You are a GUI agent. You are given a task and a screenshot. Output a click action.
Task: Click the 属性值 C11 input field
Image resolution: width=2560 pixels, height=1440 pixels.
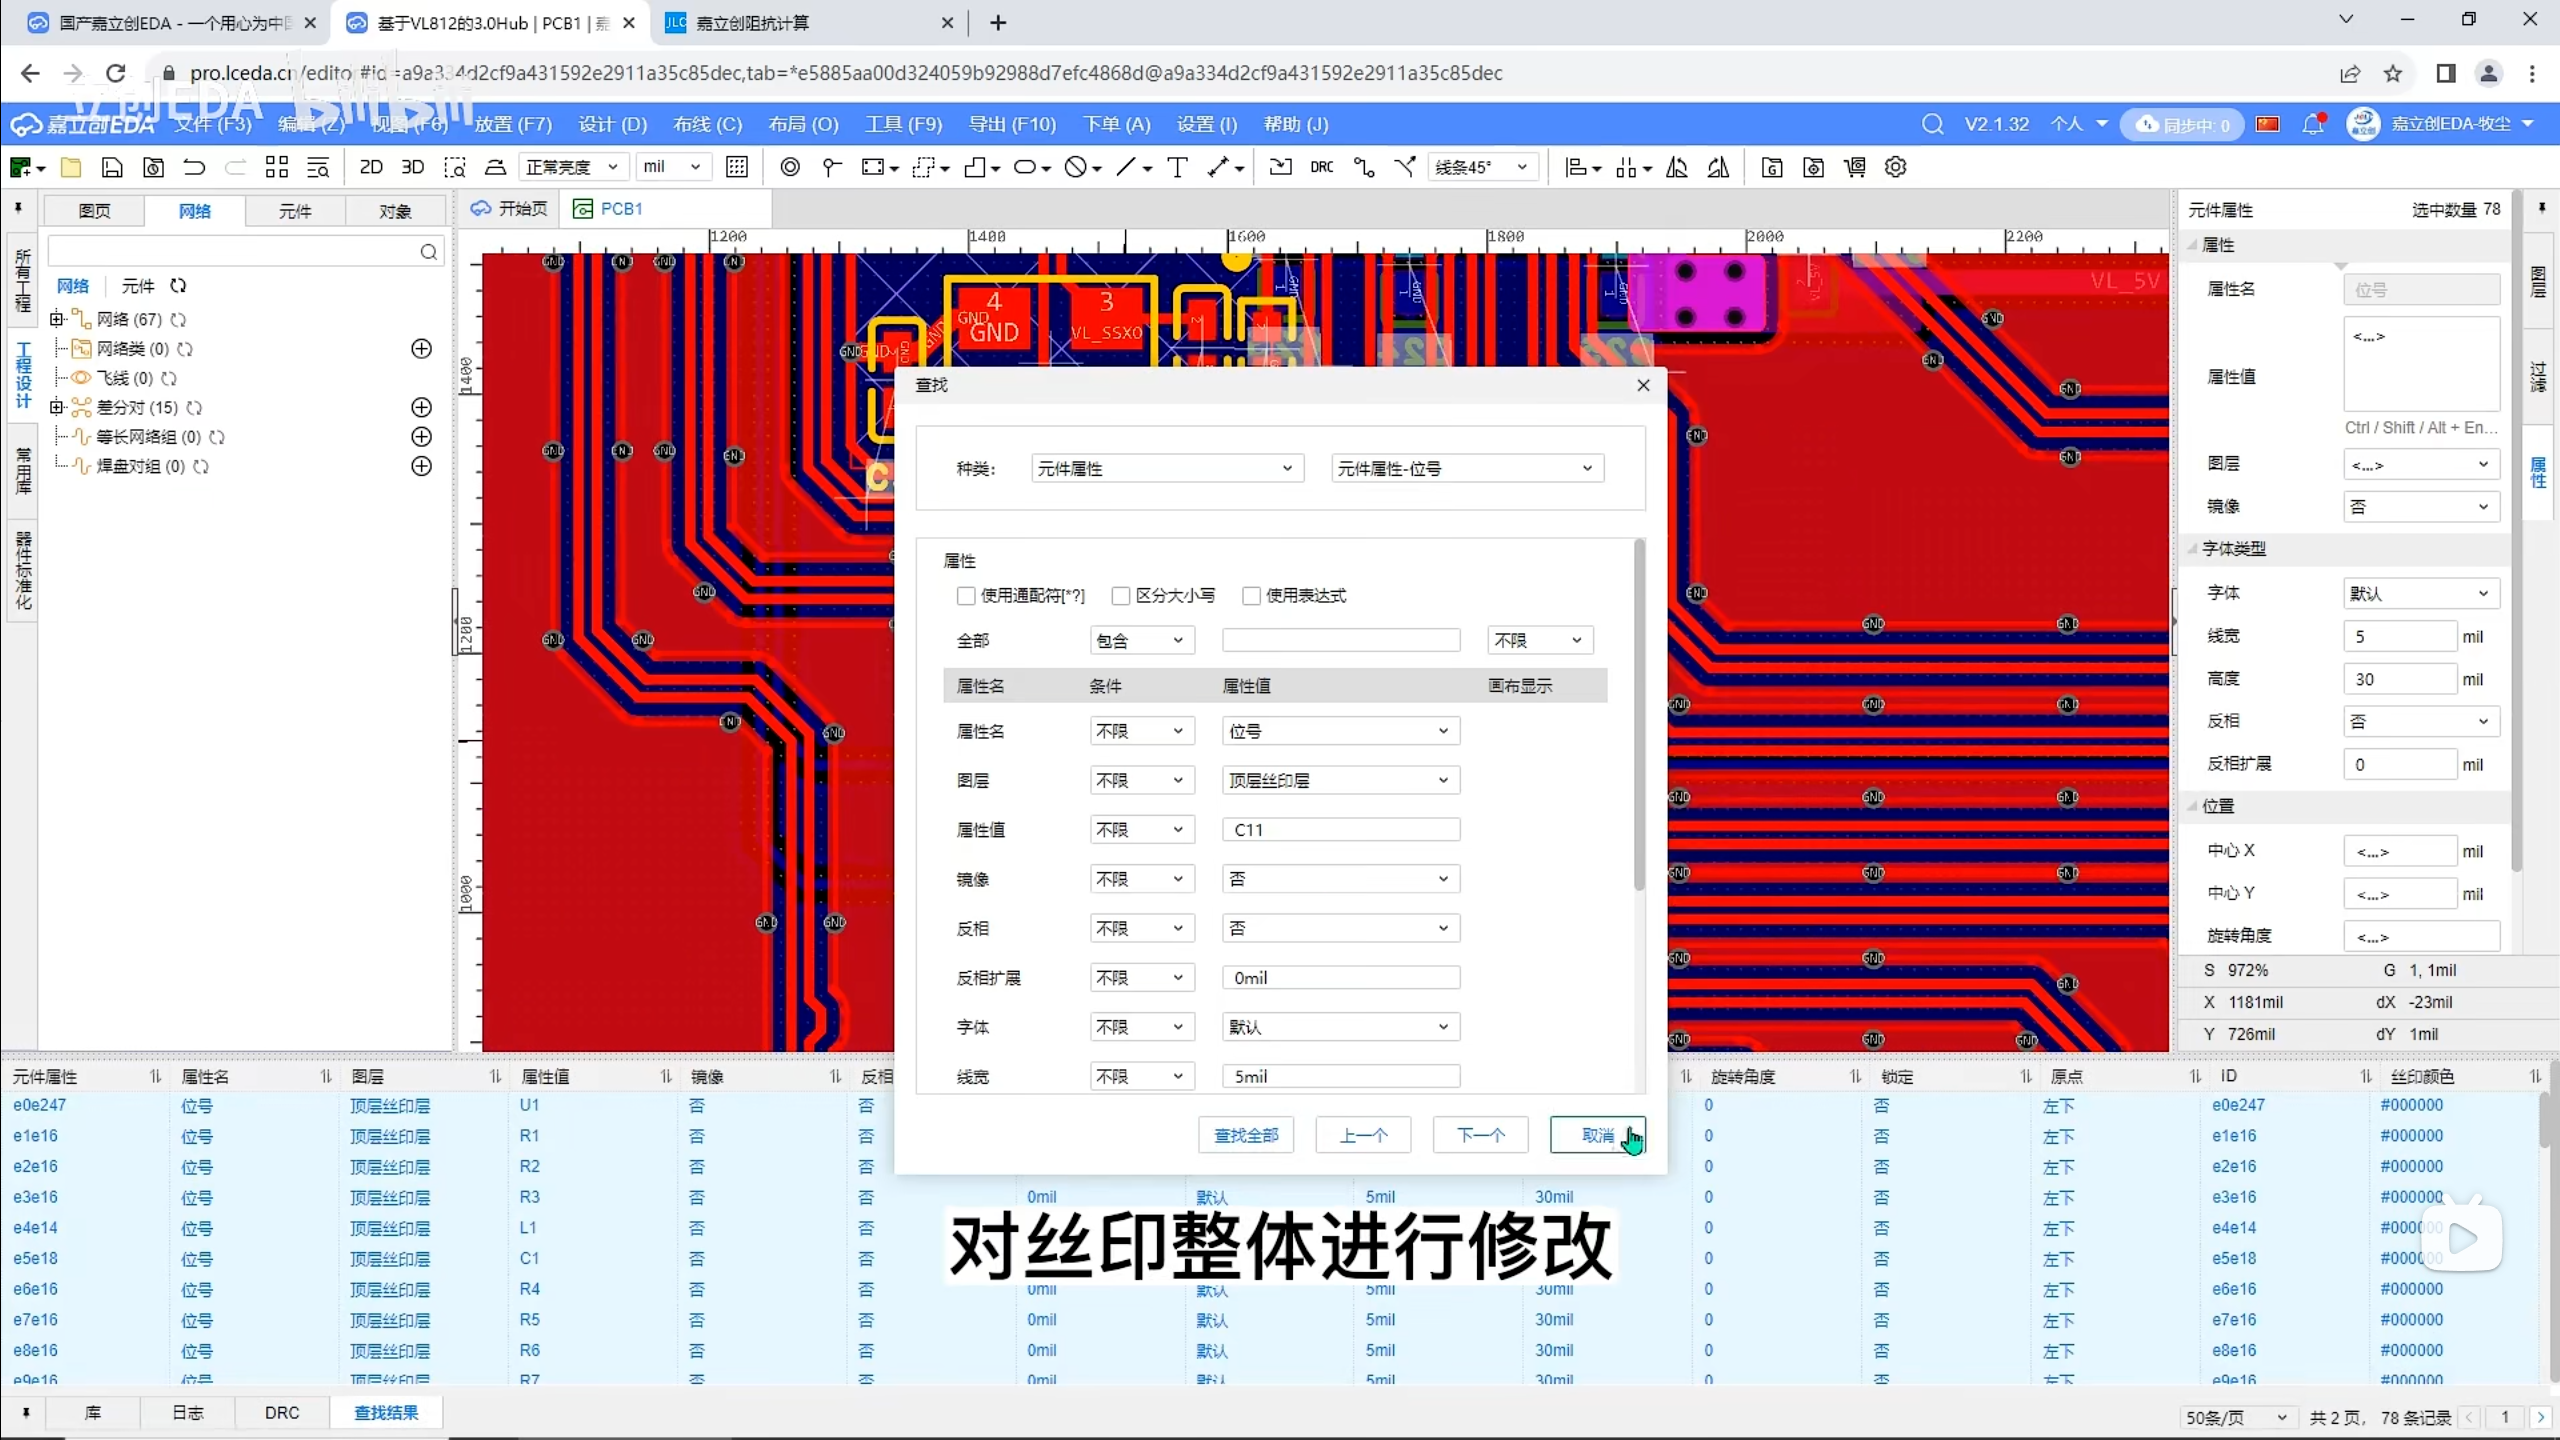pyautogui.click(x=1340, y=829)
